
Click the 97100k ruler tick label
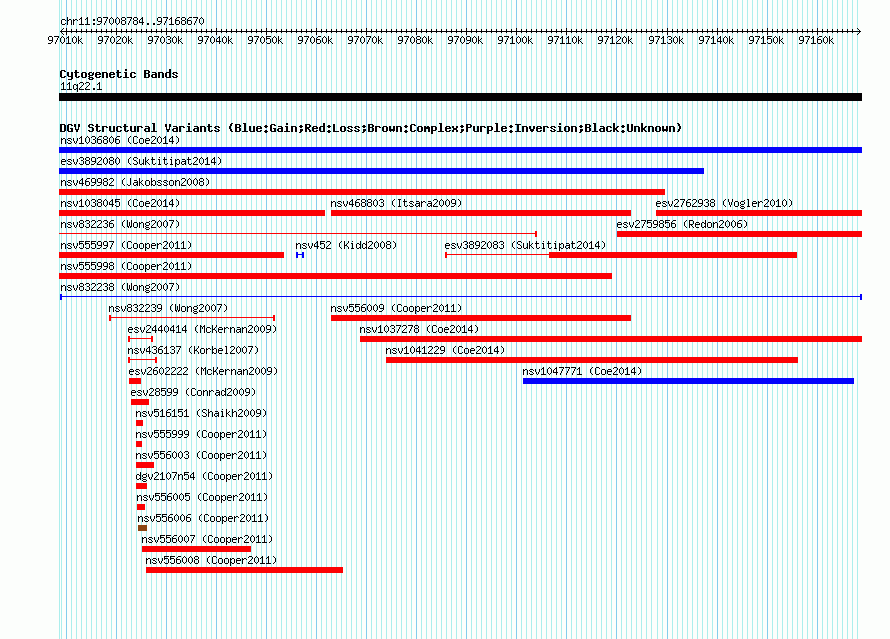[x=515, y=40]
